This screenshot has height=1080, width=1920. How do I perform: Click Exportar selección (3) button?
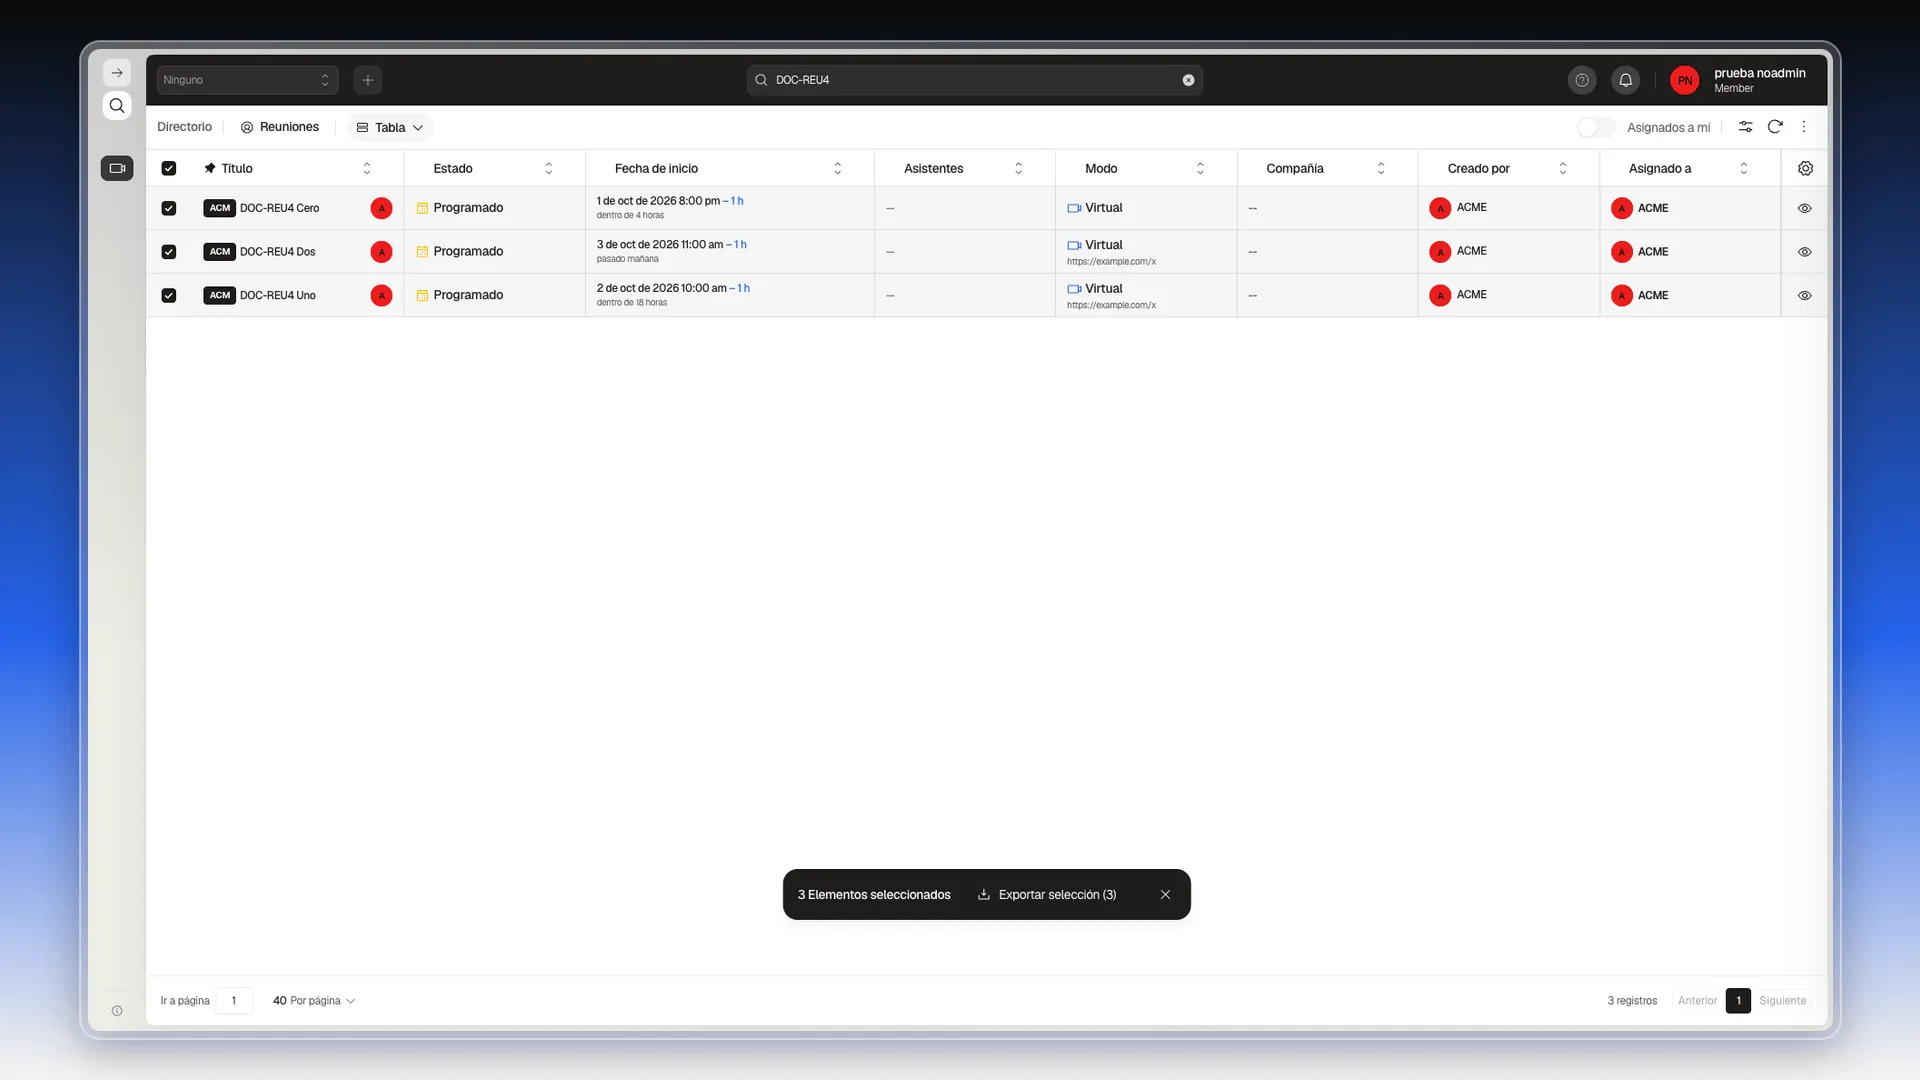pyautogui.click(x=1047, y=895)
